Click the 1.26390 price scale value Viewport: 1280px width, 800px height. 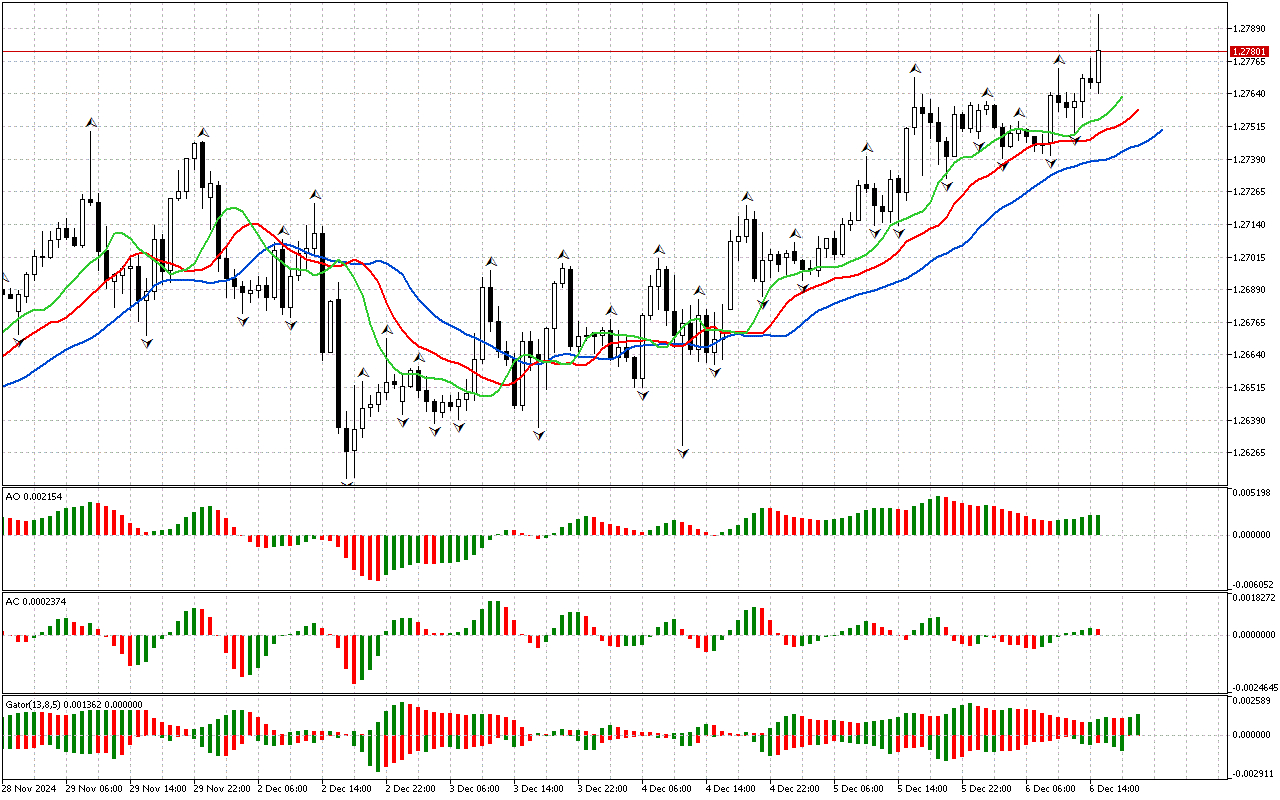click(x=1250, y=421)
